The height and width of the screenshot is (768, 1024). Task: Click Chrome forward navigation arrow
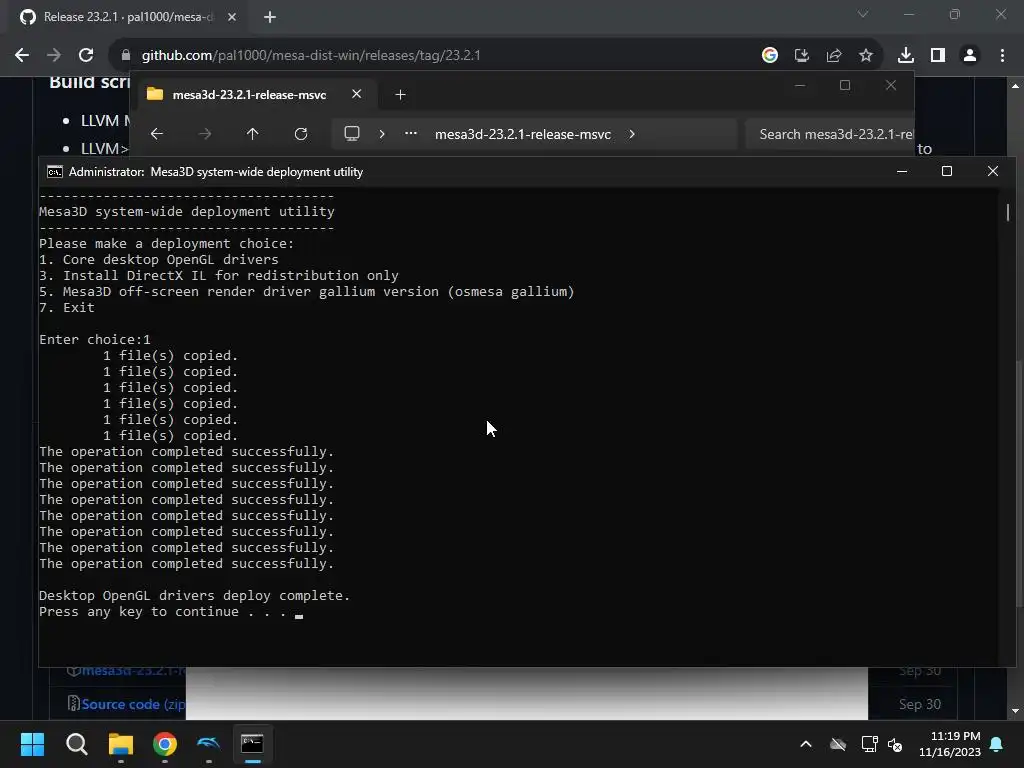pyautogui.click(x=54, y=56)
